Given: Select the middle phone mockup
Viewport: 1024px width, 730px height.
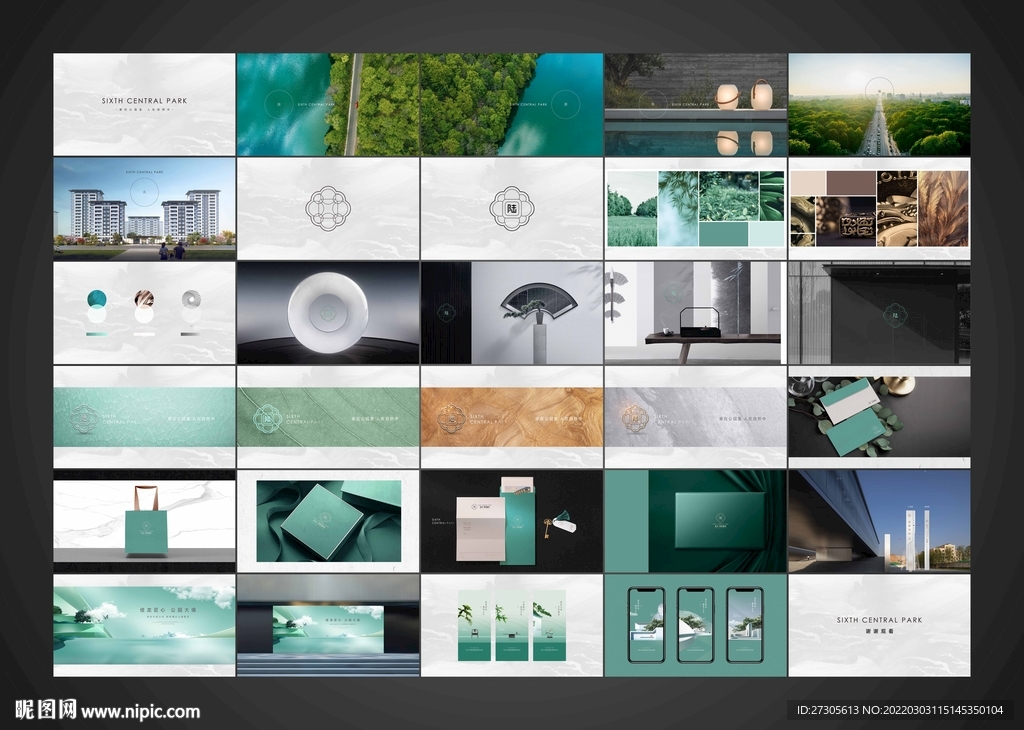Looking at the screenshot, I should point(696,624).
